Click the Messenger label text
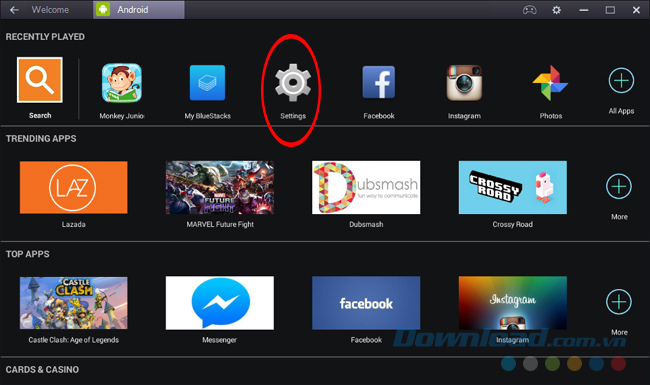This screenshot has width=650, height=385. pos(219,340)
